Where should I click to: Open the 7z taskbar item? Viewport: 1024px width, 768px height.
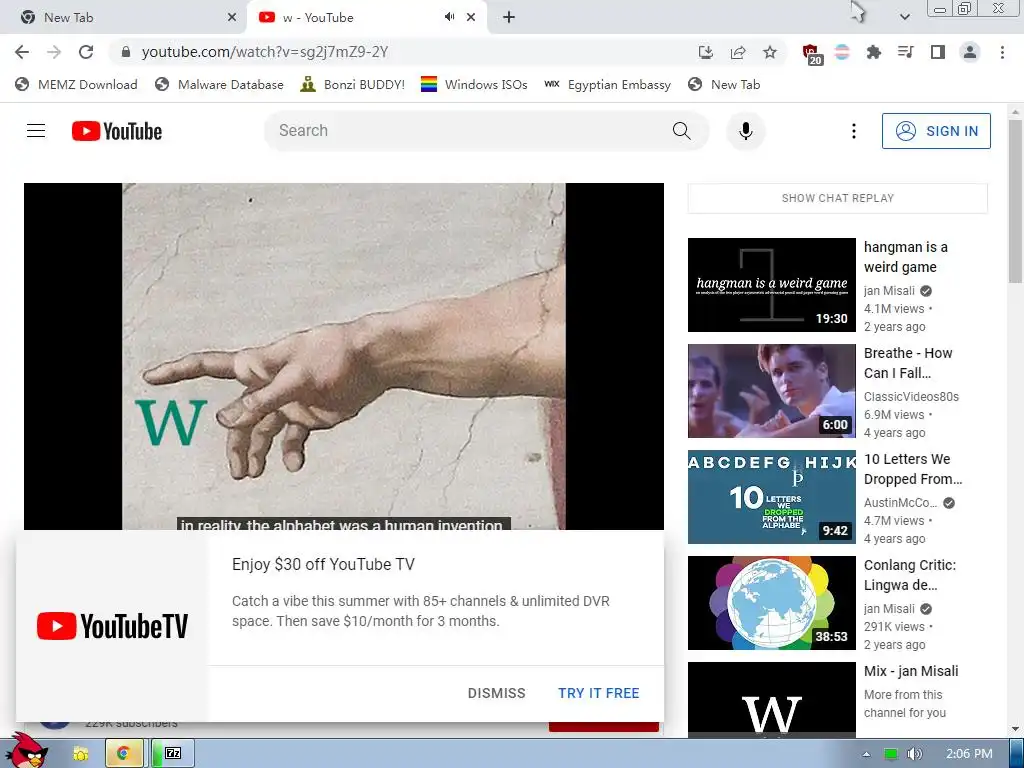(171, 753)
